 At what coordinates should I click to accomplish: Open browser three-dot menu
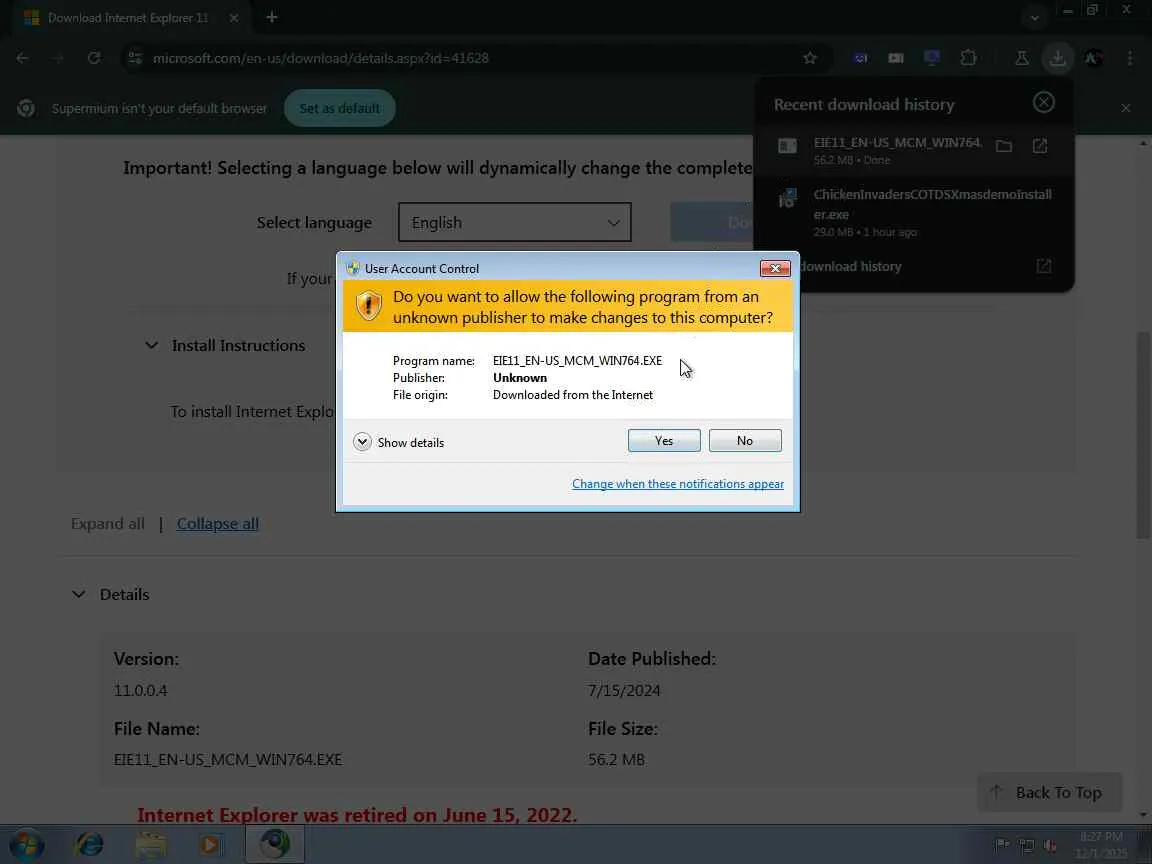click(1130, 58)
